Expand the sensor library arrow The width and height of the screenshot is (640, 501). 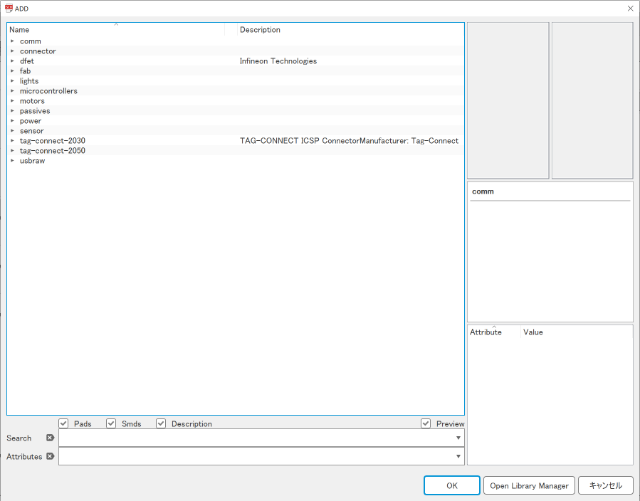click(x=12, y=131)
